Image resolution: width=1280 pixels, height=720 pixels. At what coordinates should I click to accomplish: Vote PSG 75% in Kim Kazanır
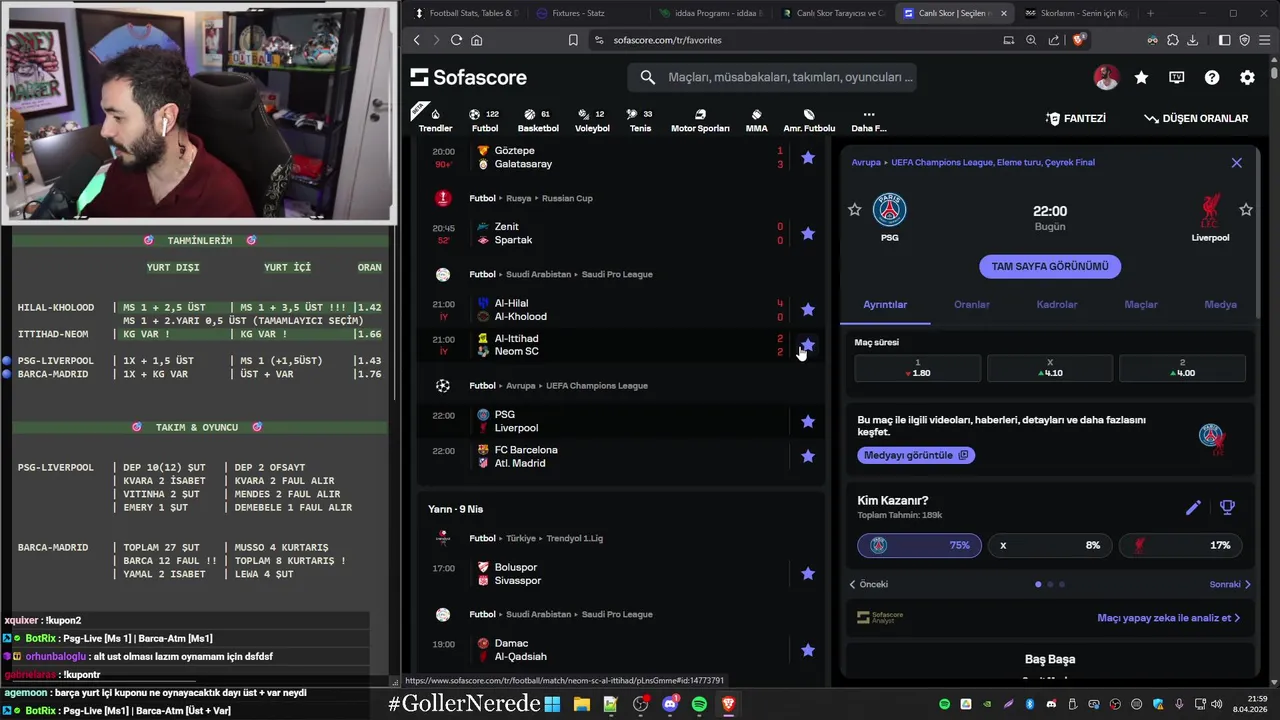919,545
